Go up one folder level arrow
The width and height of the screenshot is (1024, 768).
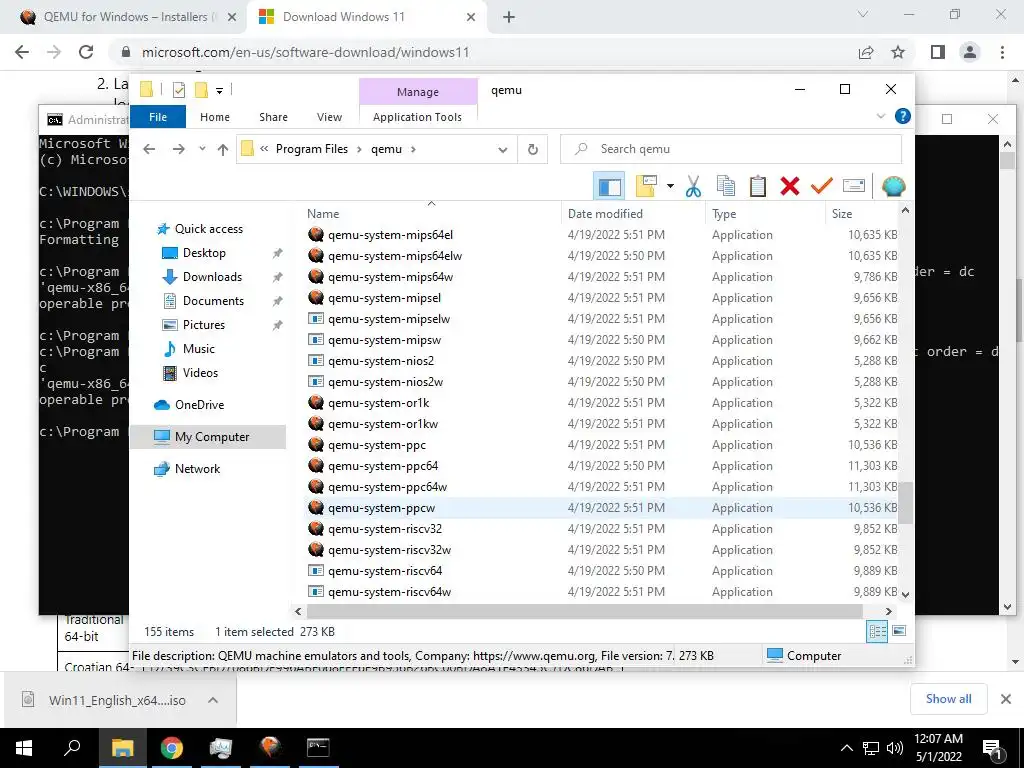coord(223,150)
